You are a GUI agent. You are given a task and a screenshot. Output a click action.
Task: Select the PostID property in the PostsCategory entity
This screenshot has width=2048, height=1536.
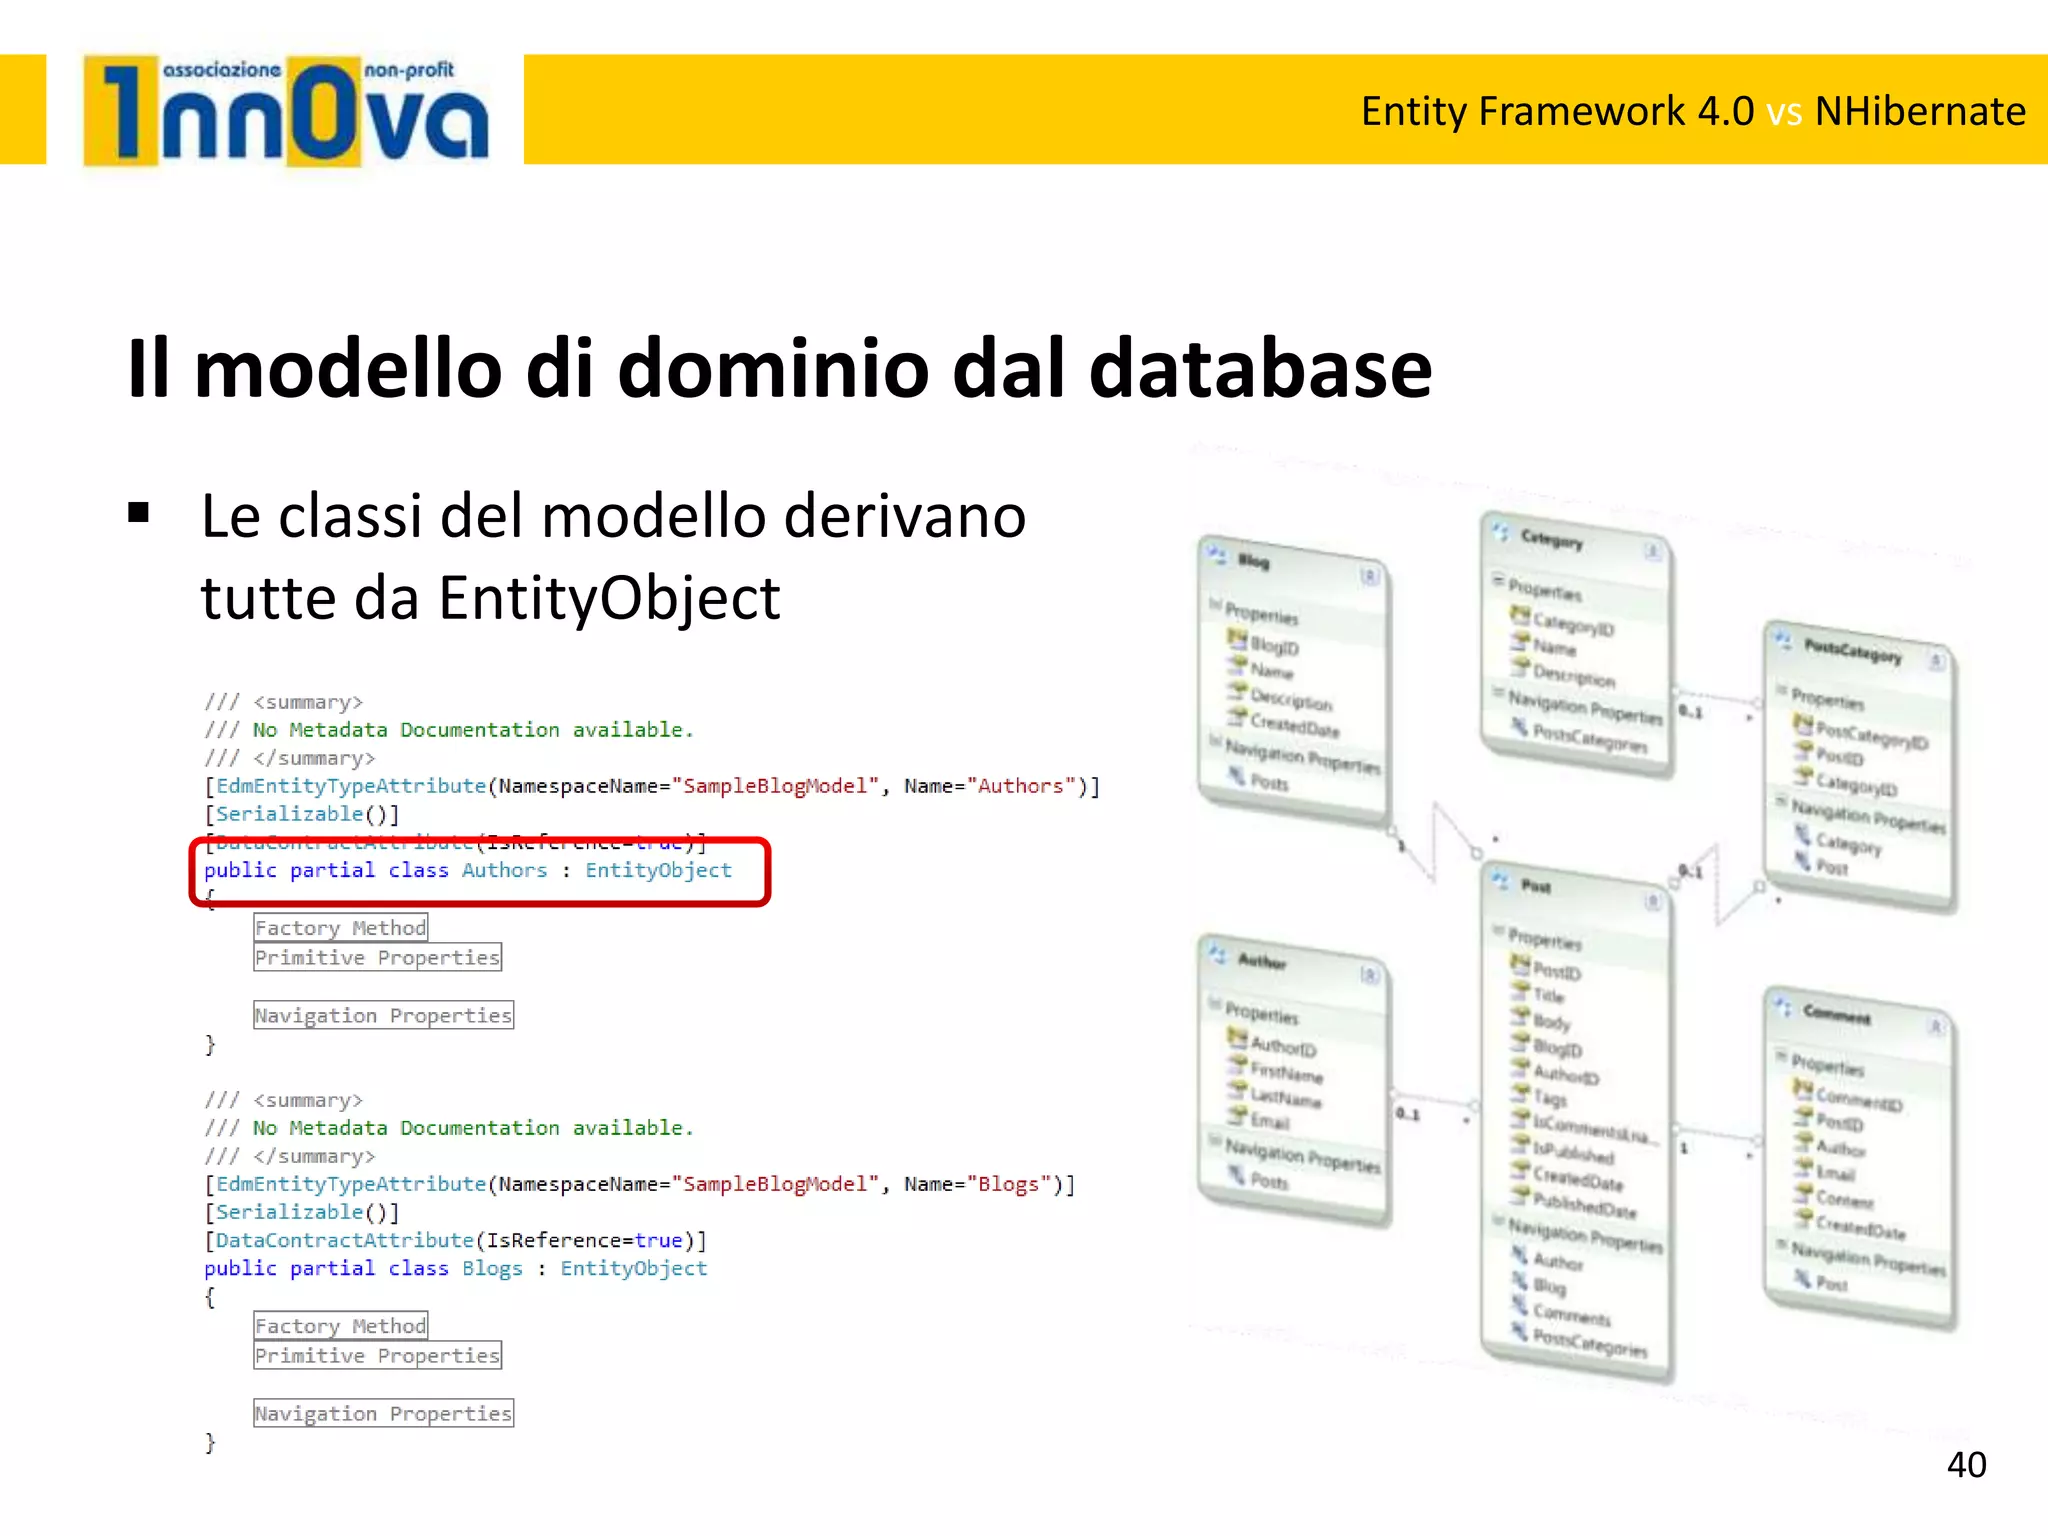click(1840, 757)
